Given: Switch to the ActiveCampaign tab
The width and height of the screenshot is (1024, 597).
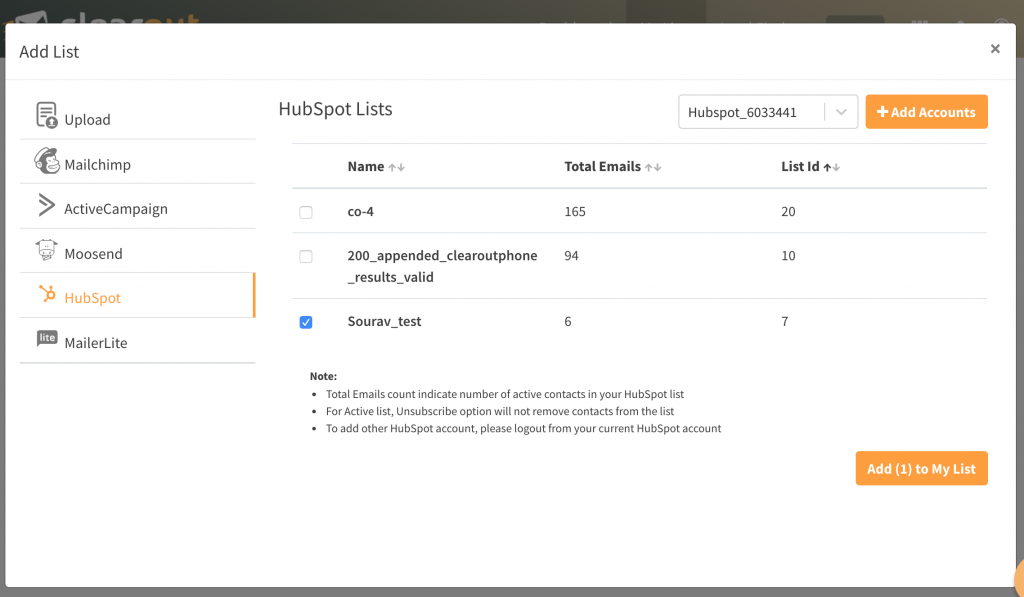Looking at the screenshot, I should 137,206.
